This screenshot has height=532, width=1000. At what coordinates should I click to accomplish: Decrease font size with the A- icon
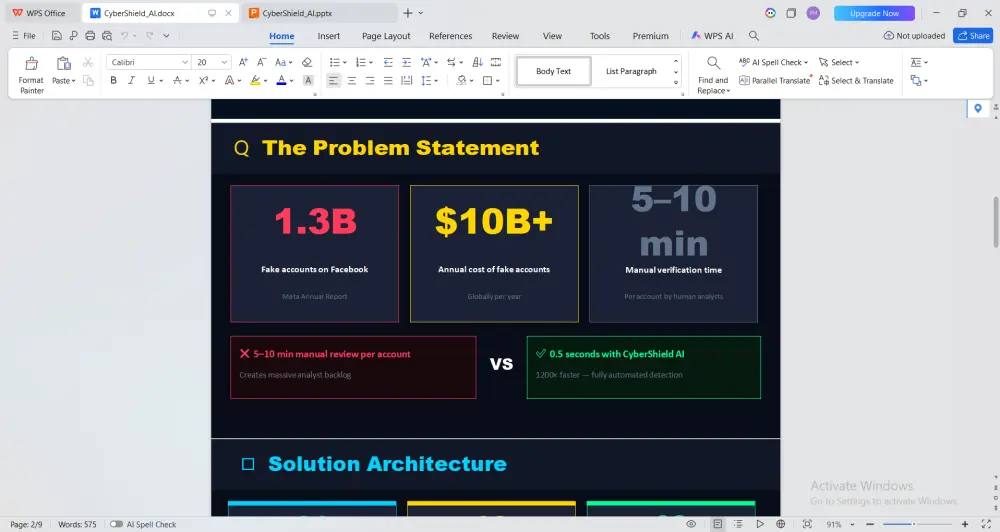tap(261, 62)
